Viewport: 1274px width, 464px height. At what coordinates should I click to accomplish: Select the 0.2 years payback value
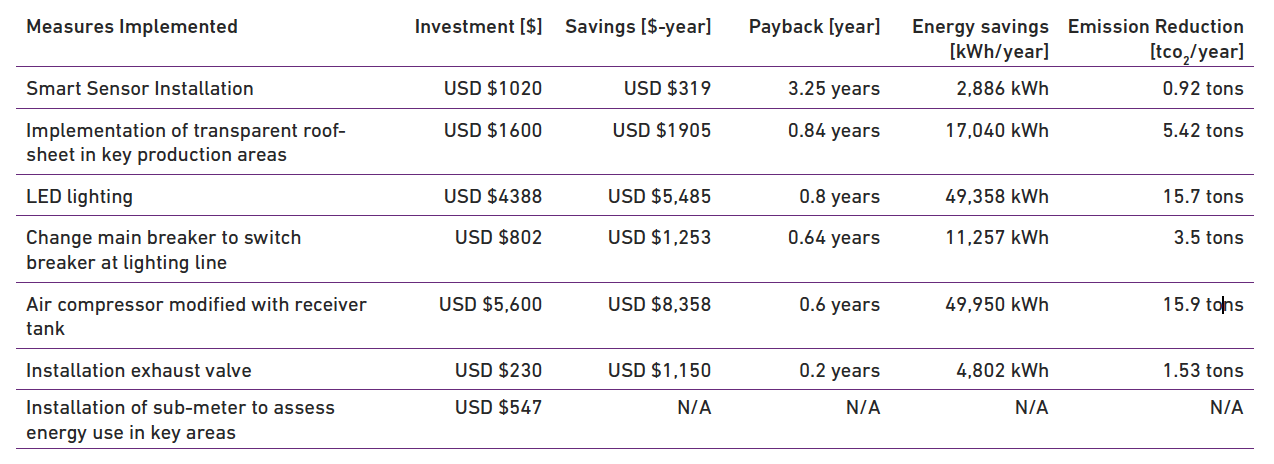coord(839,370)
